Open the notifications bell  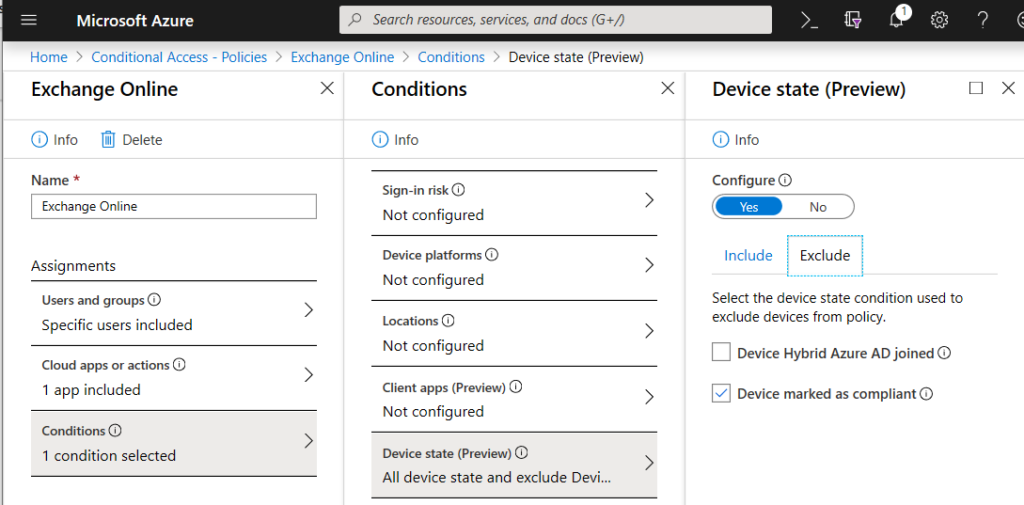point(897,20)
